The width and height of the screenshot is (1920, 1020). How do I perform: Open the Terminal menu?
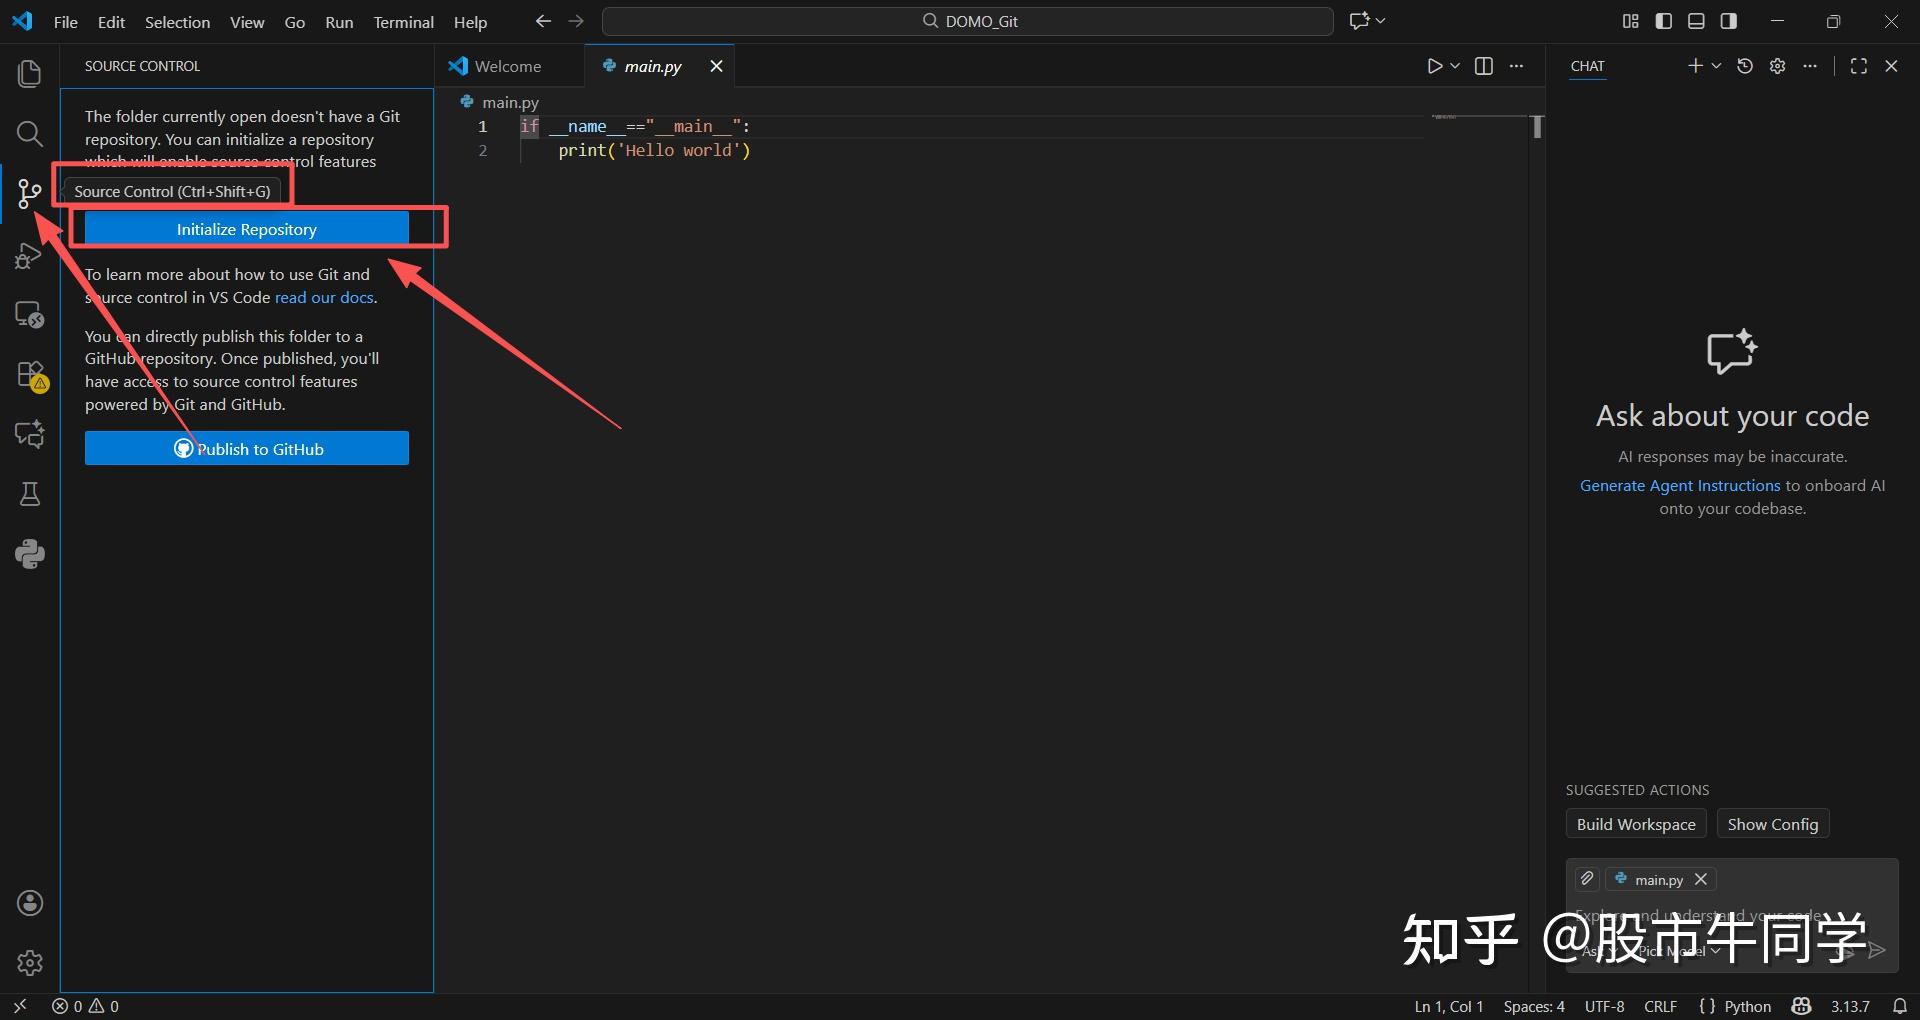pyautogui.click(x=403, y=22)
